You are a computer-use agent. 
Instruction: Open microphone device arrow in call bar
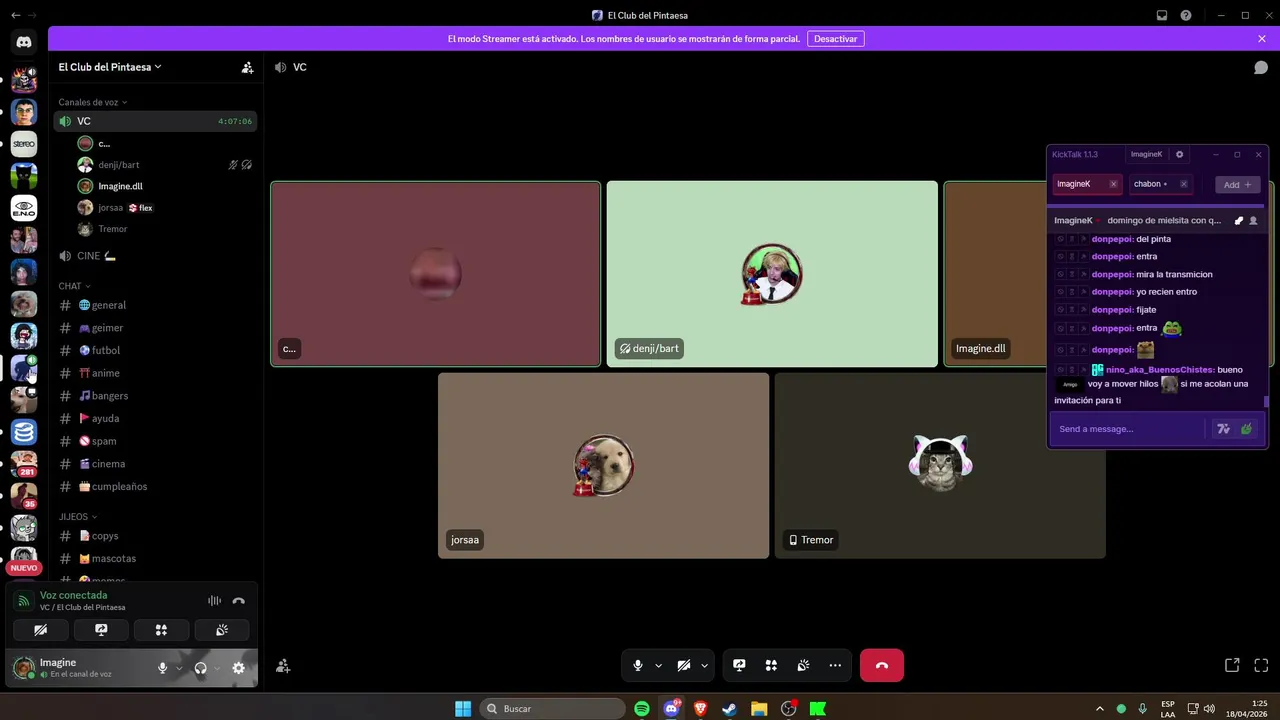tap(658, 665)
